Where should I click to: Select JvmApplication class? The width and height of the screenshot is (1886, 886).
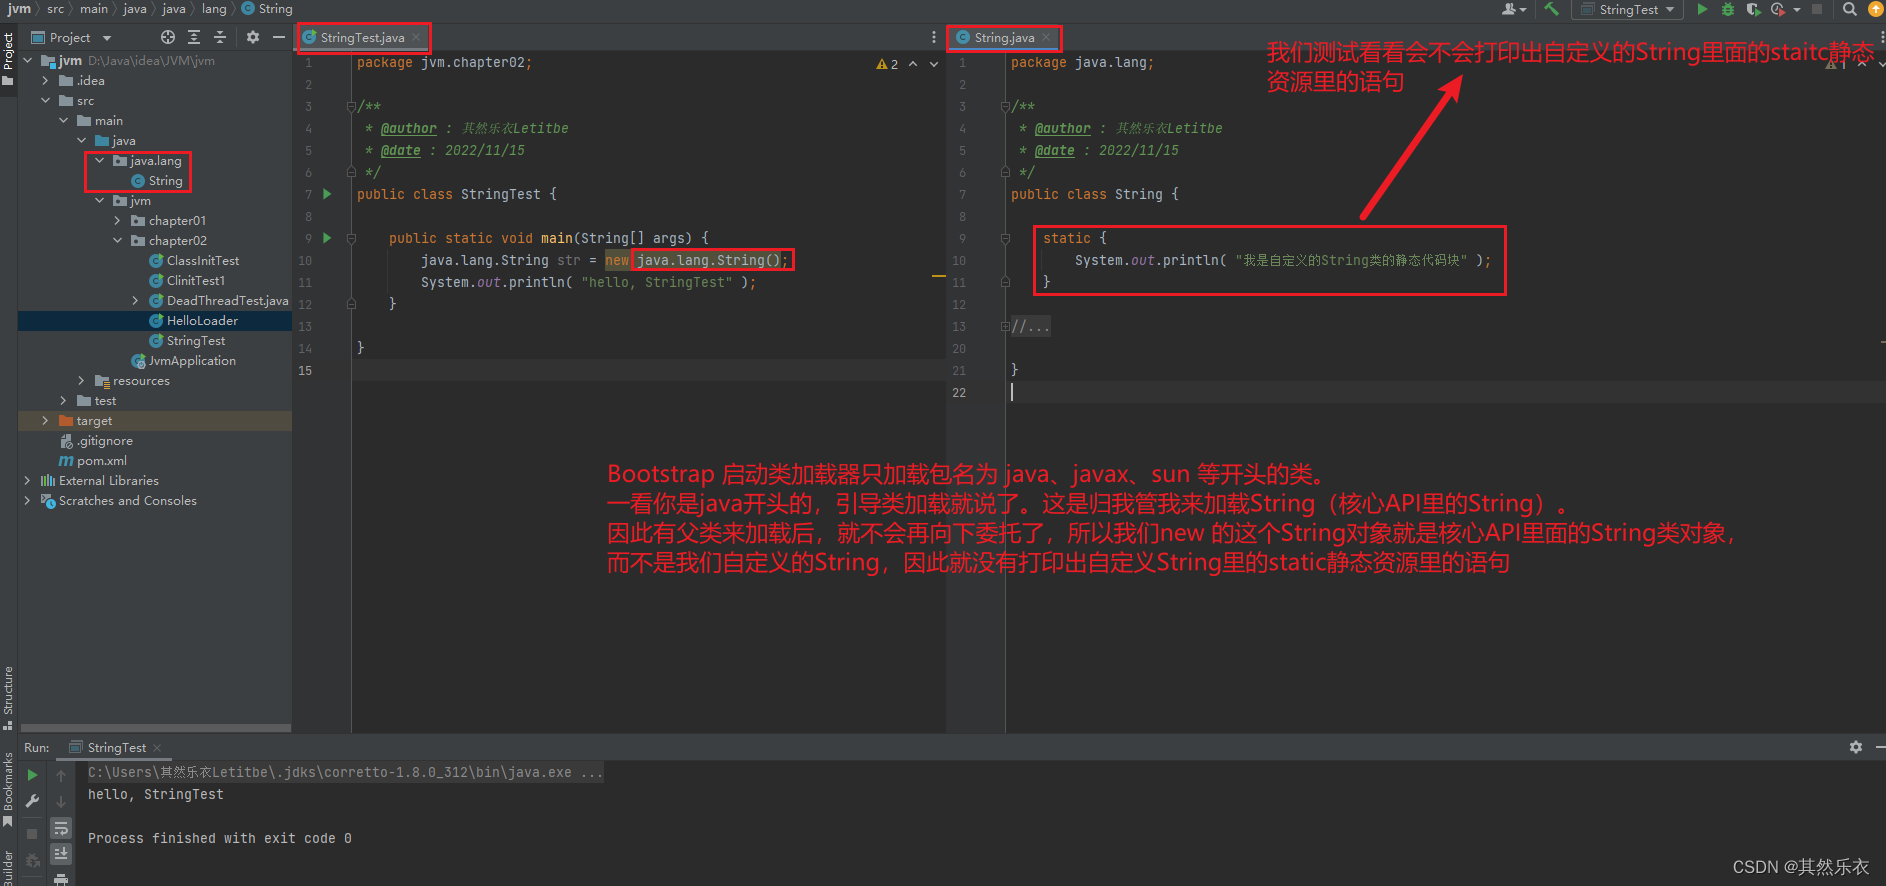[x=192, y=360]
